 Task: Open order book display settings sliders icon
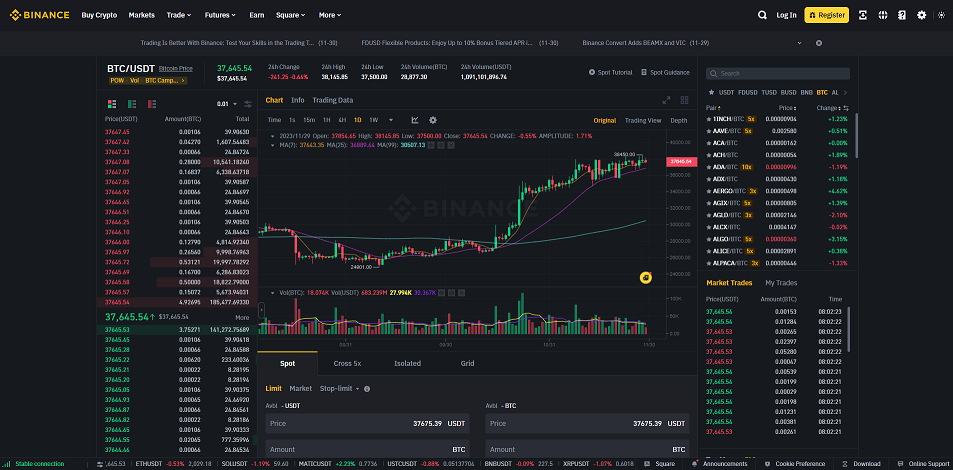[x=248, y=104]
